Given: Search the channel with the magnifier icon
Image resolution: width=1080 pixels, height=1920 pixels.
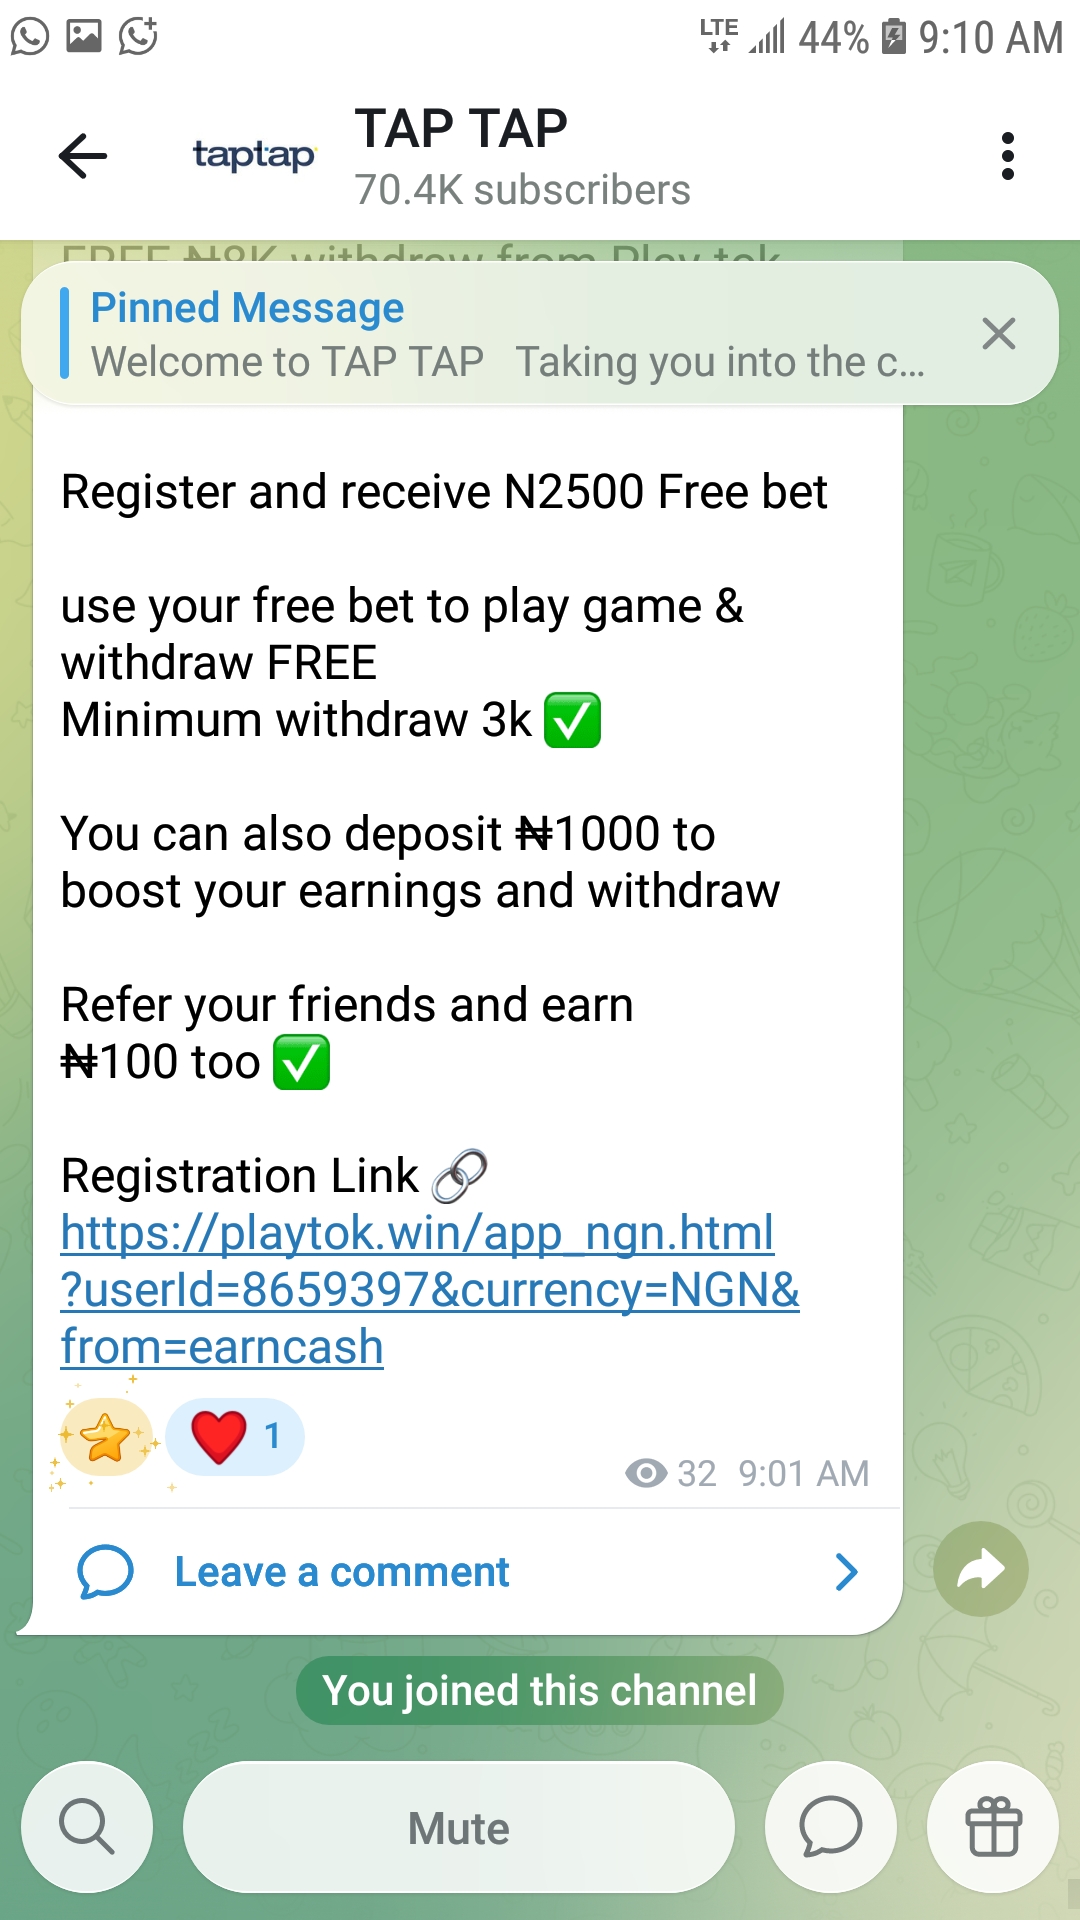Looking at the screenshot, I should click(x=87, y=1827).
